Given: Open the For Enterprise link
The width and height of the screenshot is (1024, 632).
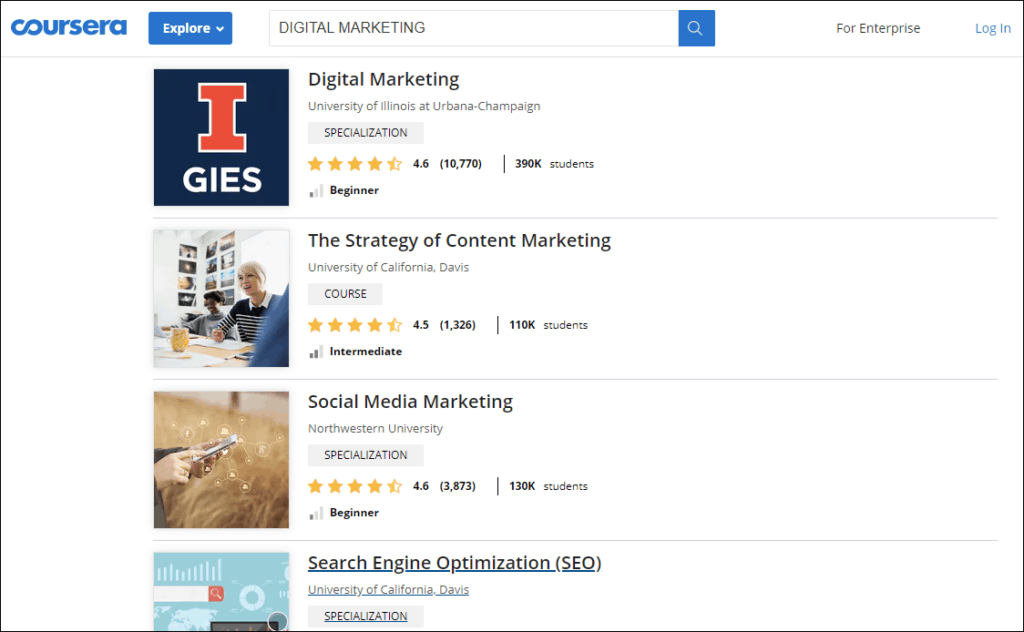Looking at the screenshot, I should point(878,28).
